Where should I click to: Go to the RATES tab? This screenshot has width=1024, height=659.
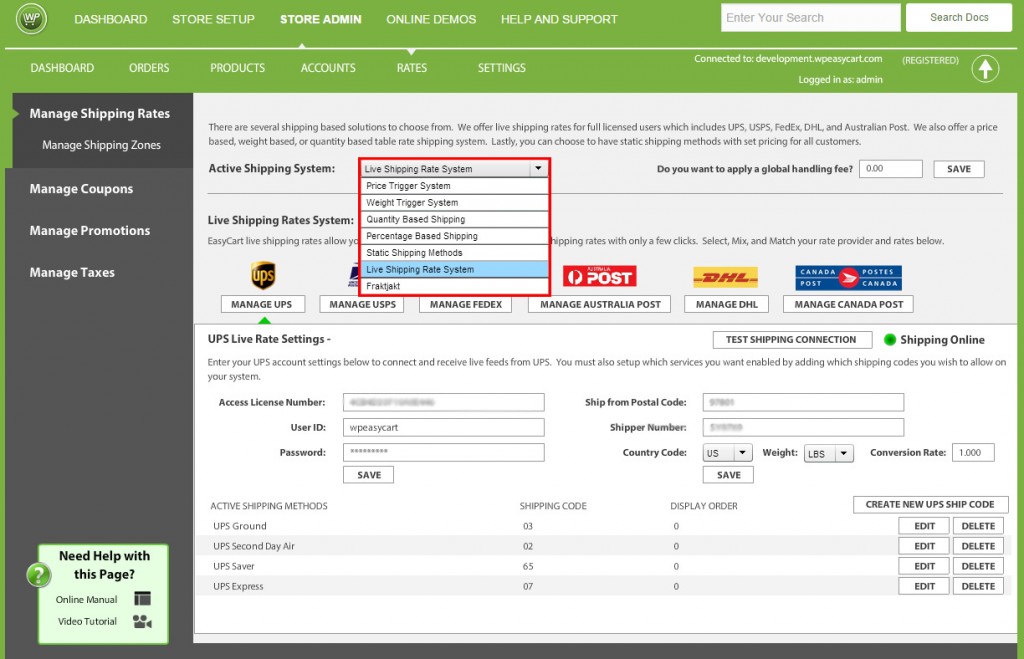[411, 68]
